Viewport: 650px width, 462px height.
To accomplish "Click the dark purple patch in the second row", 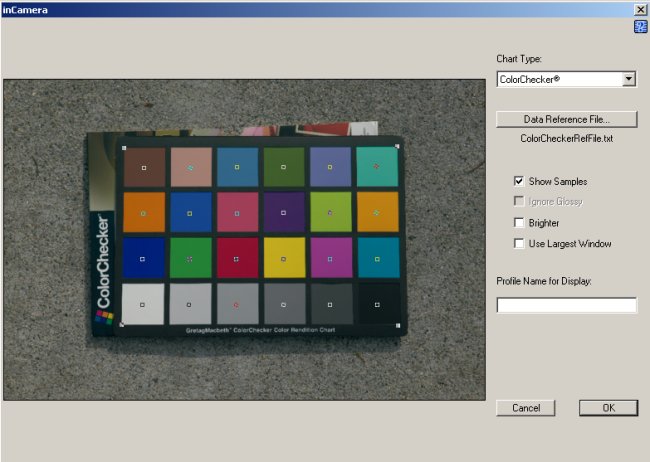I will (284, 212).
